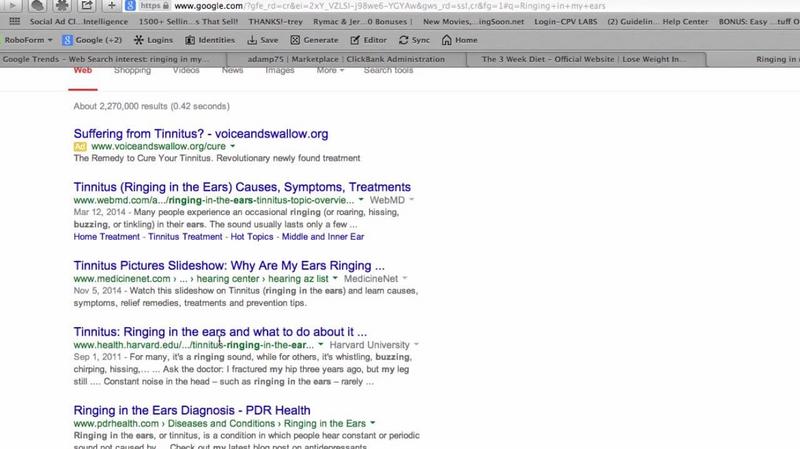Select the Images search tab
Screen dimensions: 800x449
click(280, 70)
